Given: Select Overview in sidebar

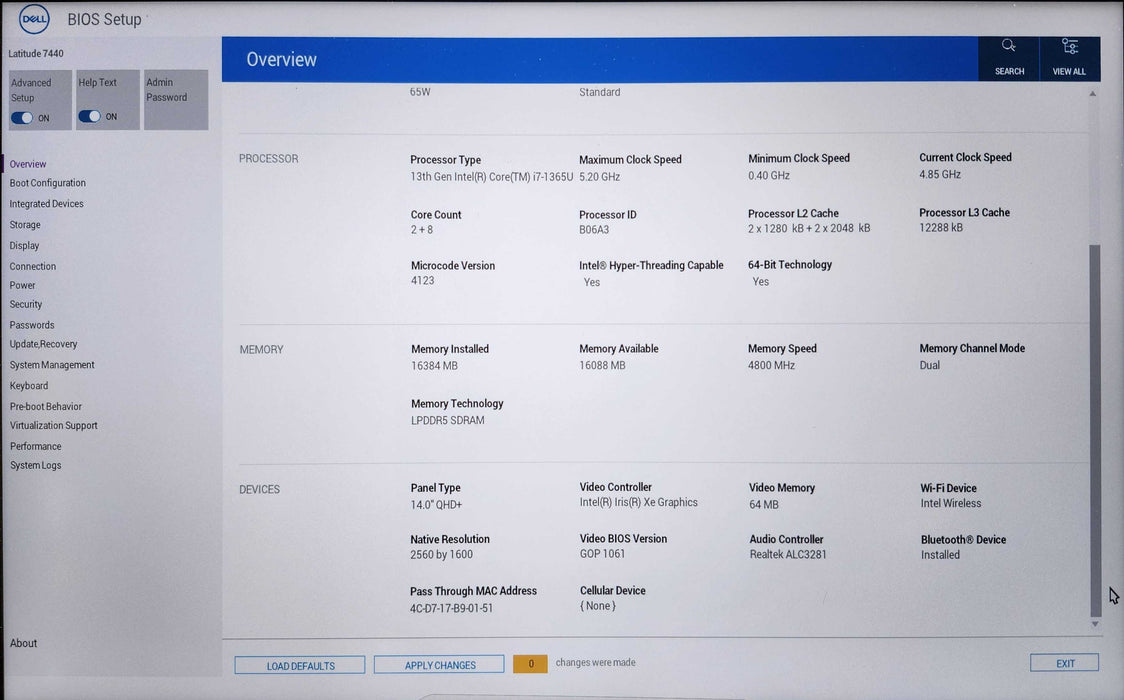Looking at the screenshot, I should pyautogui.click(x=28, y=164).
